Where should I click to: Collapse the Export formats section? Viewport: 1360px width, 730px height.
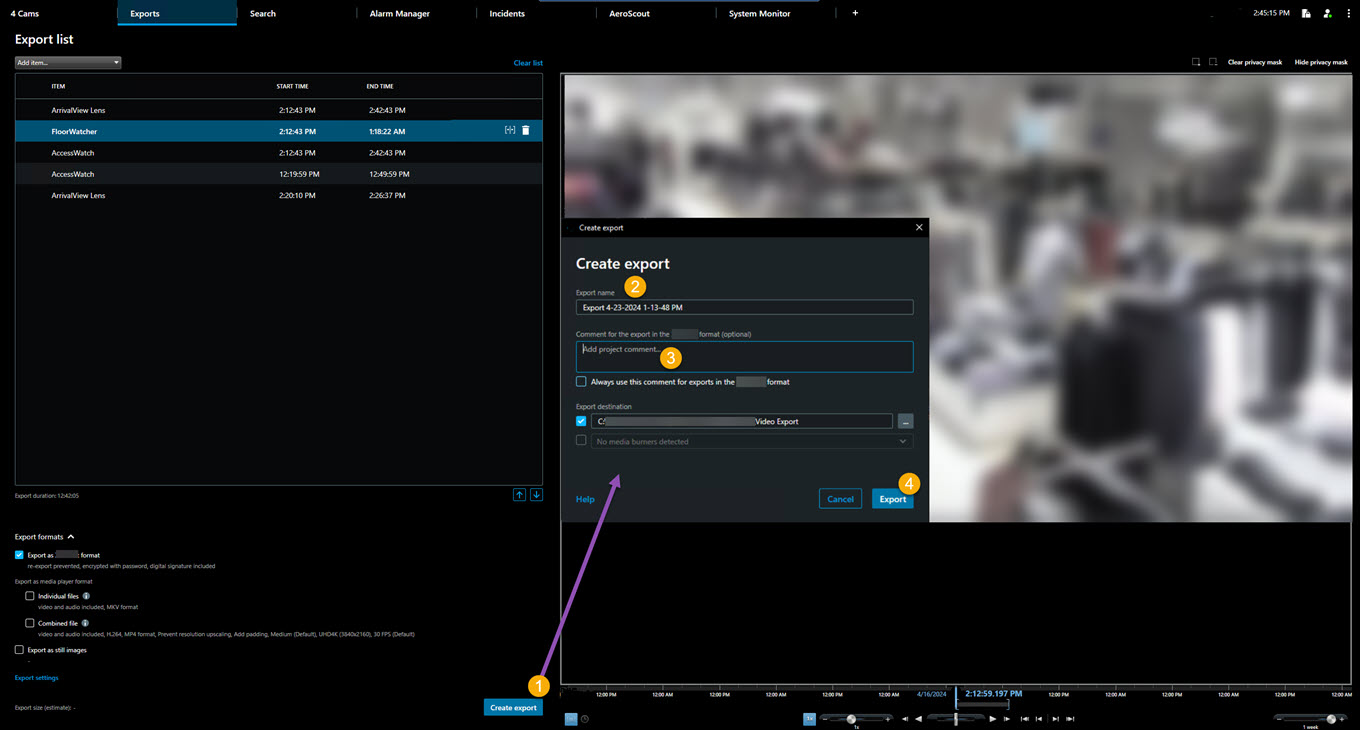click(x=71, y=537)
